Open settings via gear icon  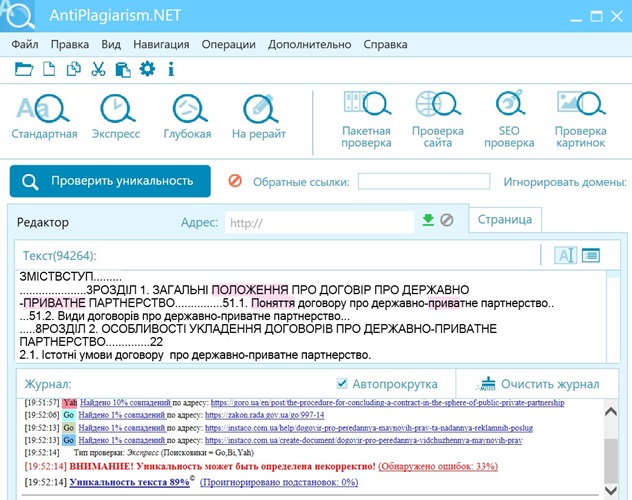click(x=147, y=69)
